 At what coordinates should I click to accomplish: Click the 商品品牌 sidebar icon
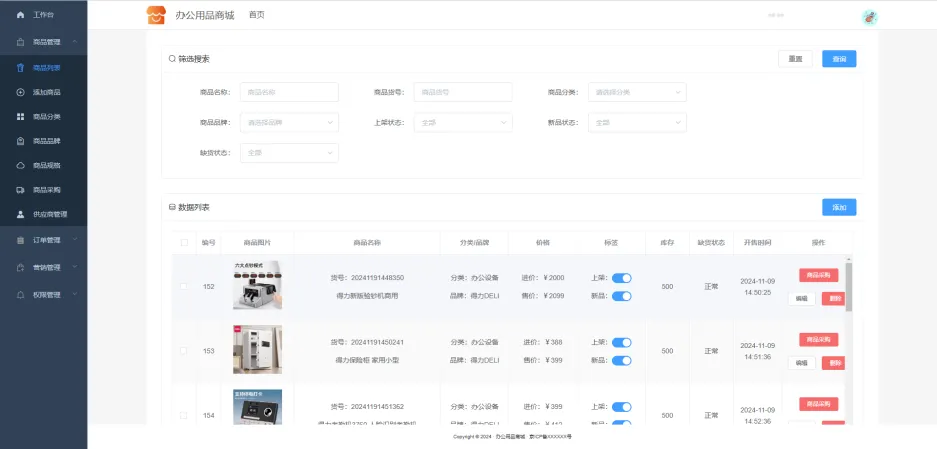(21, 141)
